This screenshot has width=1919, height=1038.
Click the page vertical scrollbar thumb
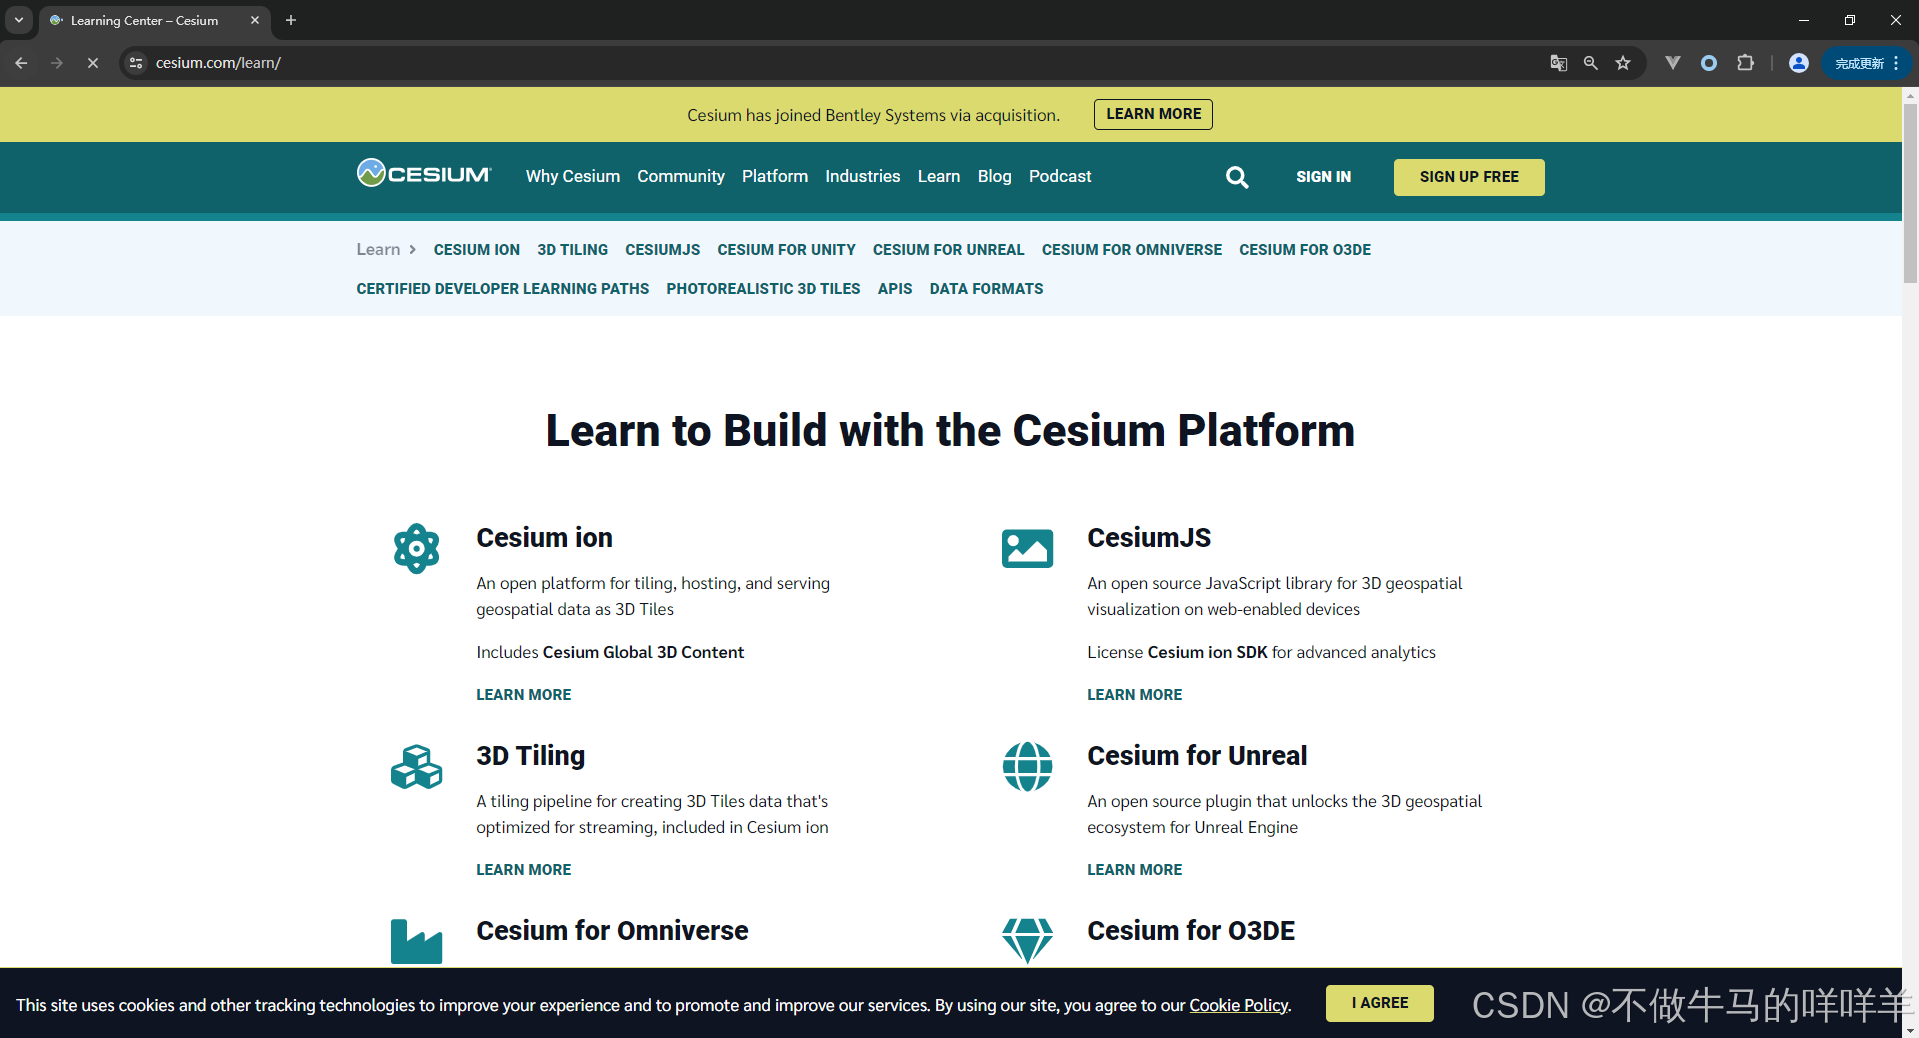click(x=1910, y=192)
